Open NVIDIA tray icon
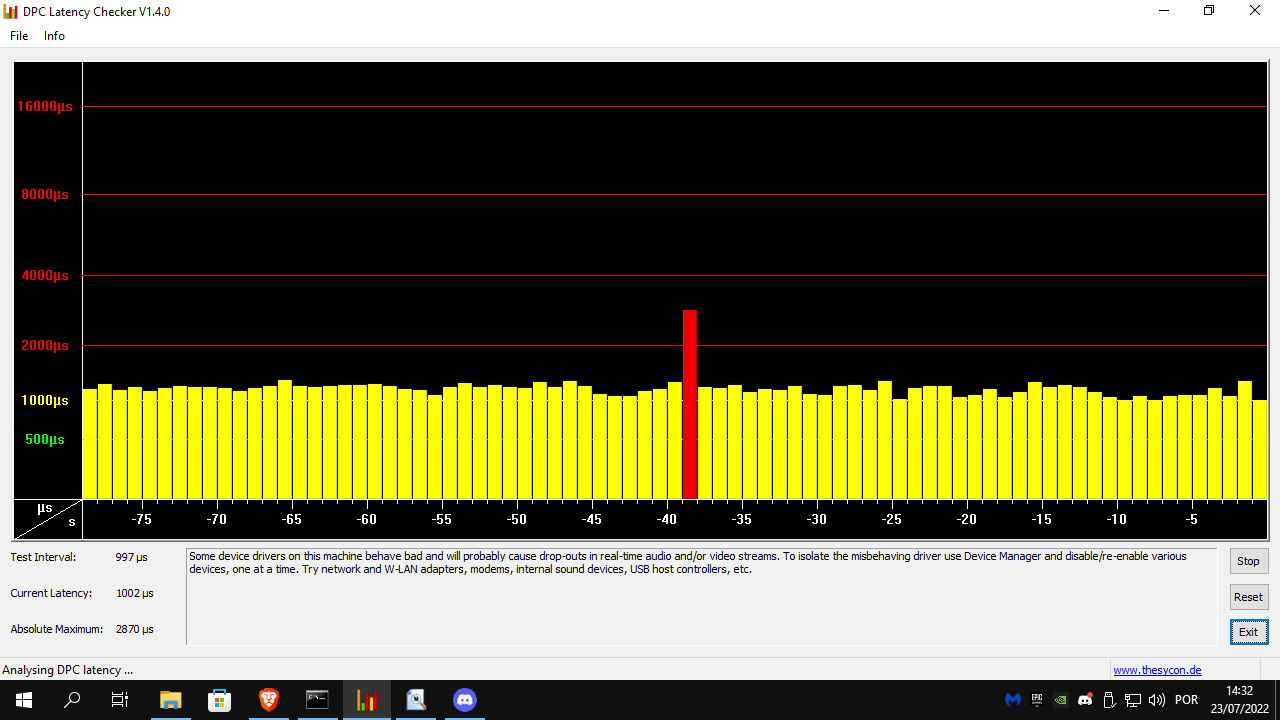 tap(1061, 700)
